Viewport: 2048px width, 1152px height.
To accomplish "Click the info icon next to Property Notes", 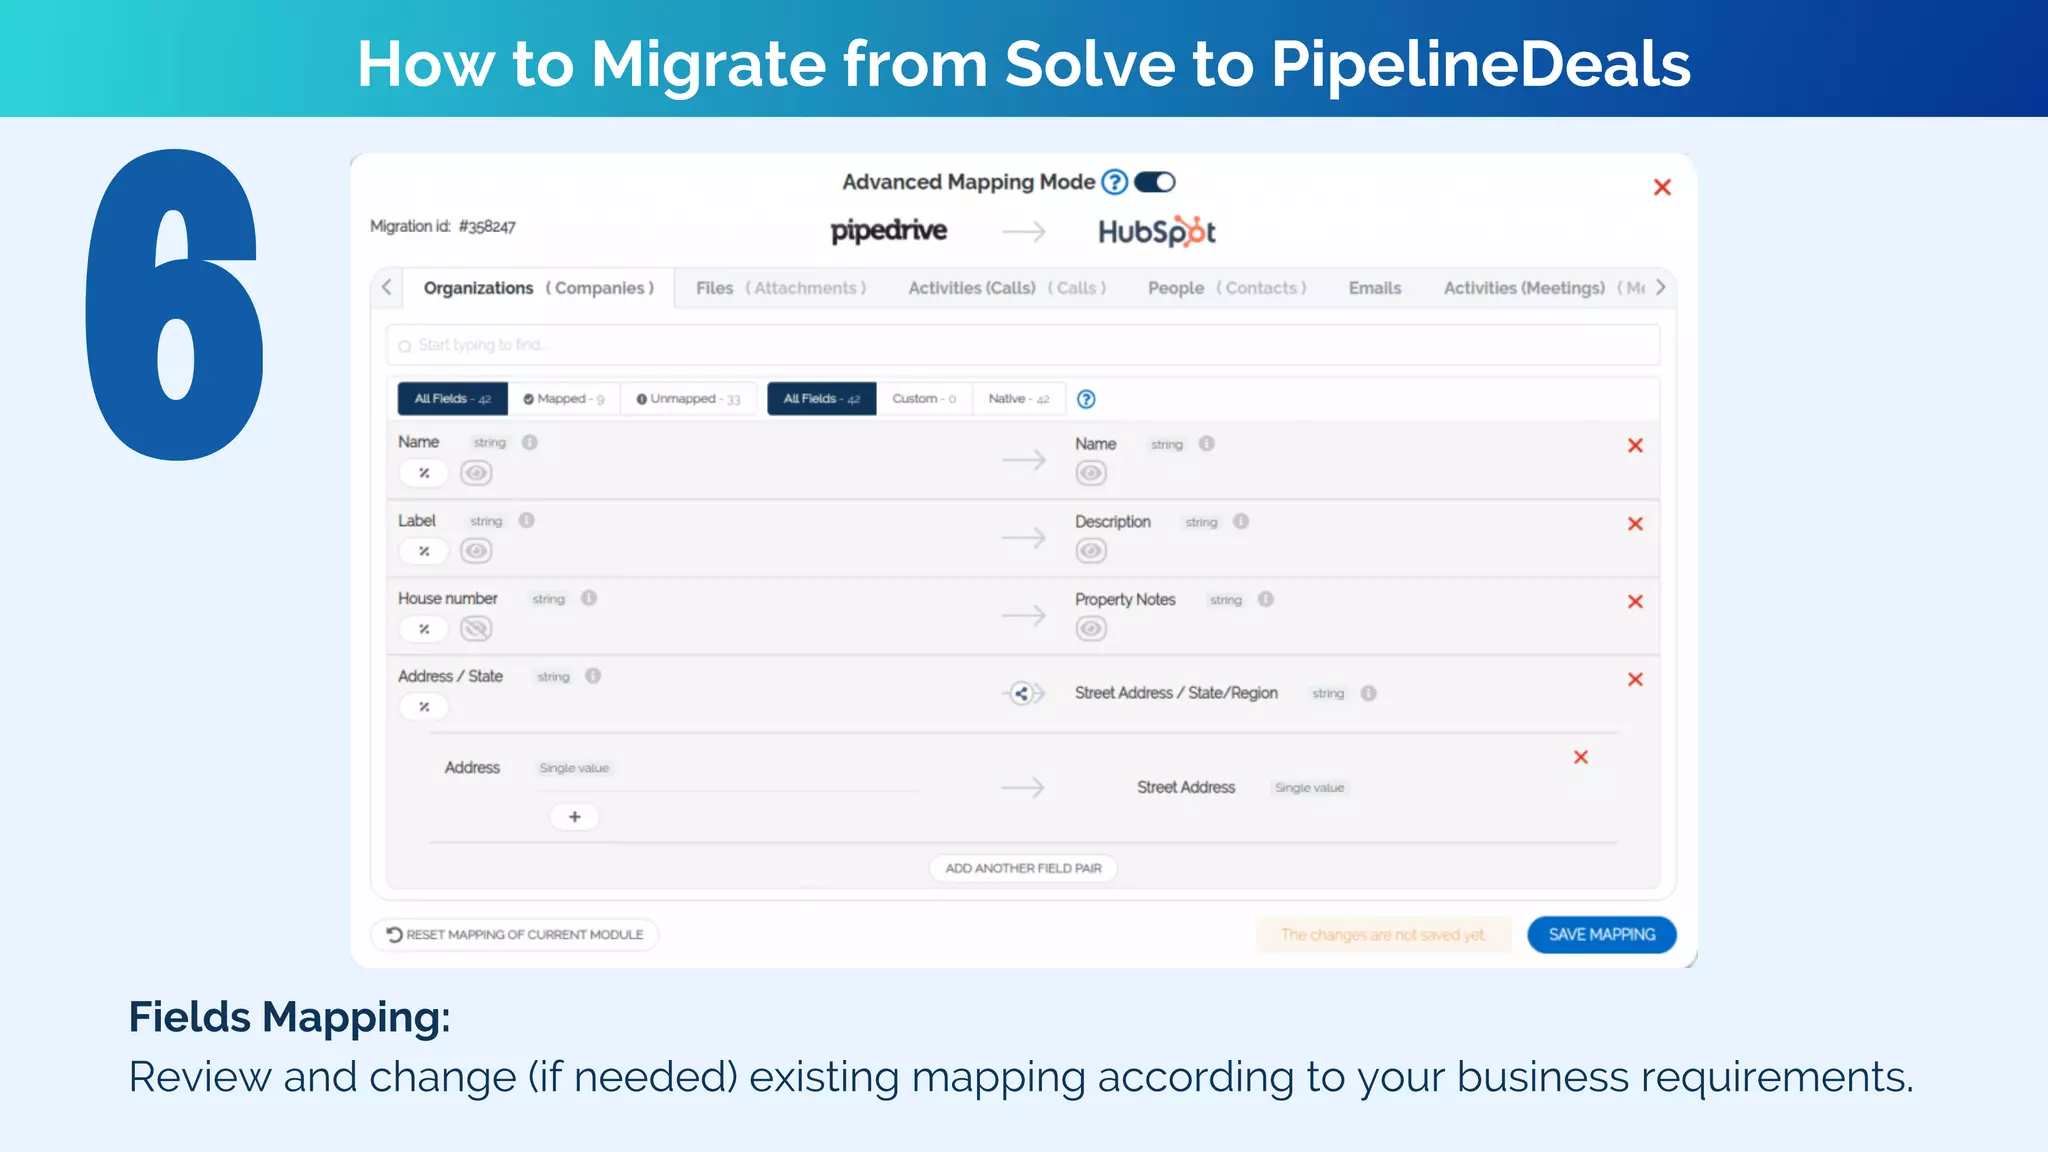I will pos(1266,599).
